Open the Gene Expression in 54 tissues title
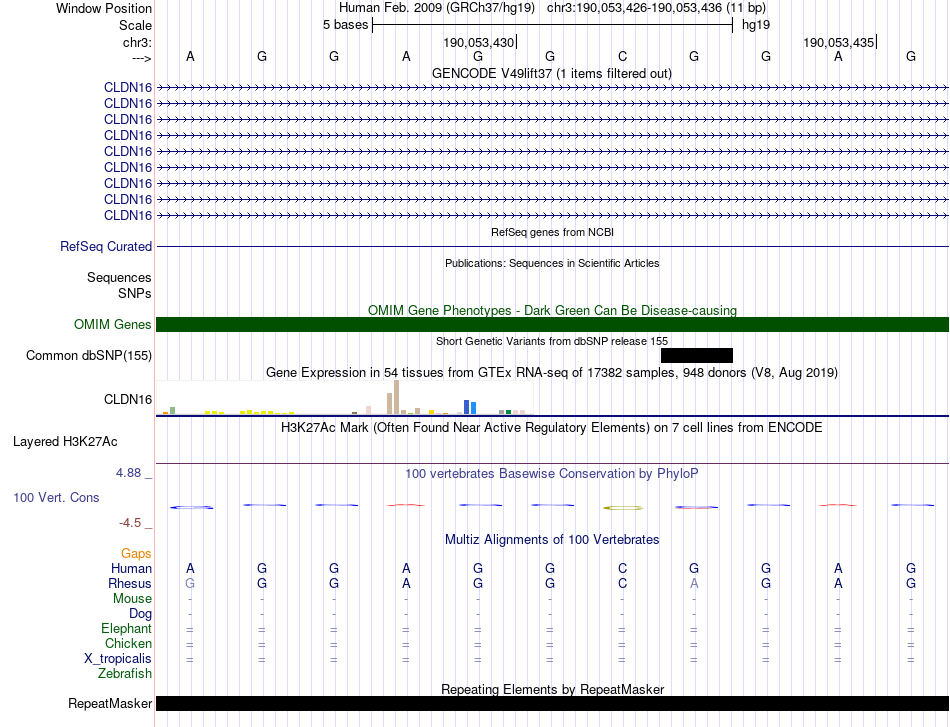 coord(552,373)
